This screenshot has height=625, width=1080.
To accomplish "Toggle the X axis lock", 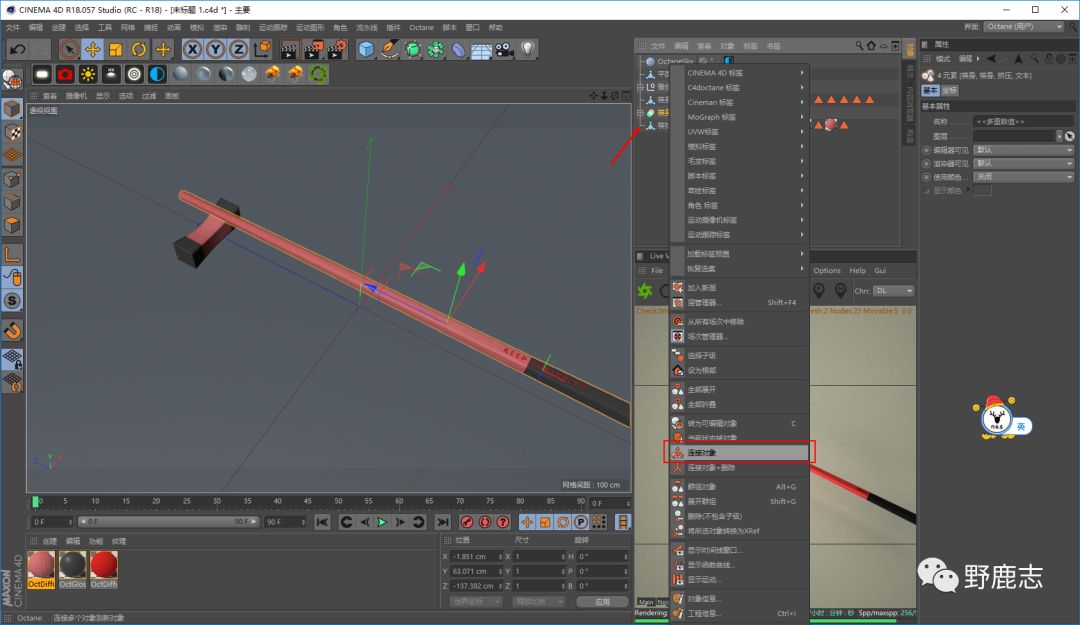I will pyautogui.click(x=192, y=49).
